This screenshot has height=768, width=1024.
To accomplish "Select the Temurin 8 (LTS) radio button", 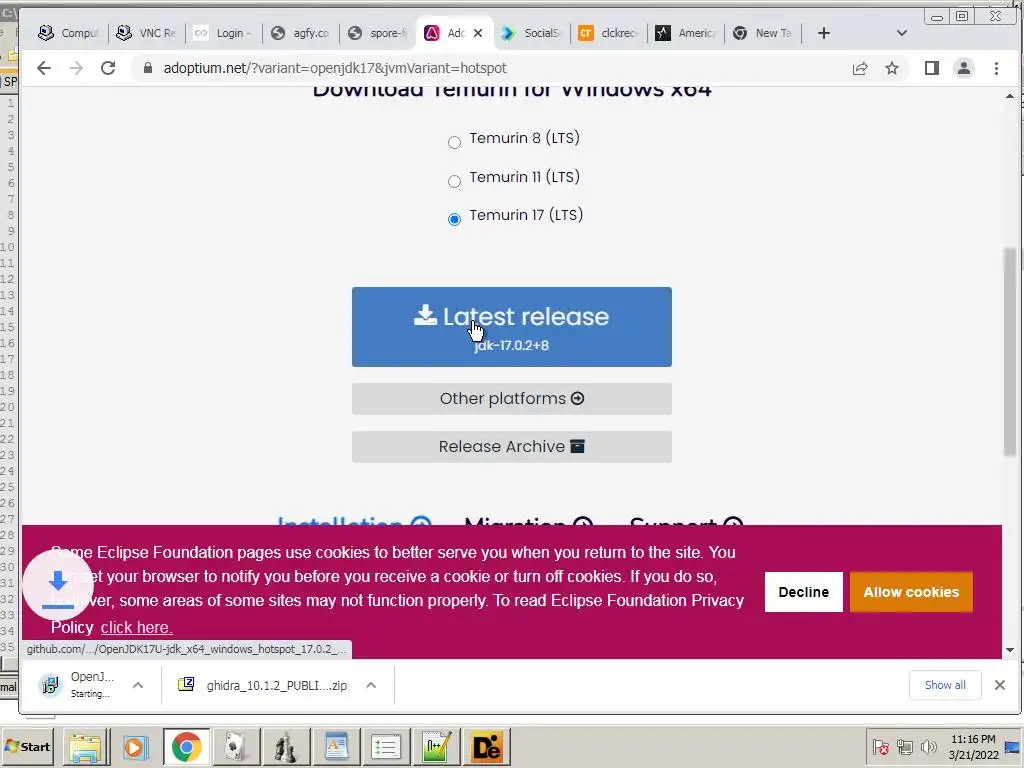I will (455, 142).
